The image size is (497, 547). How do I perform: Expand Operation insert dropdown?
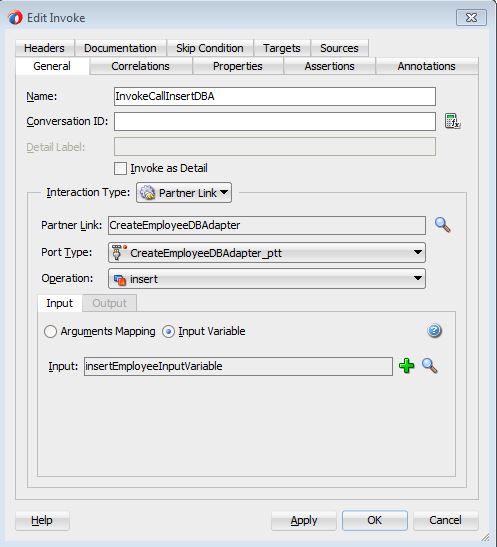267,279
